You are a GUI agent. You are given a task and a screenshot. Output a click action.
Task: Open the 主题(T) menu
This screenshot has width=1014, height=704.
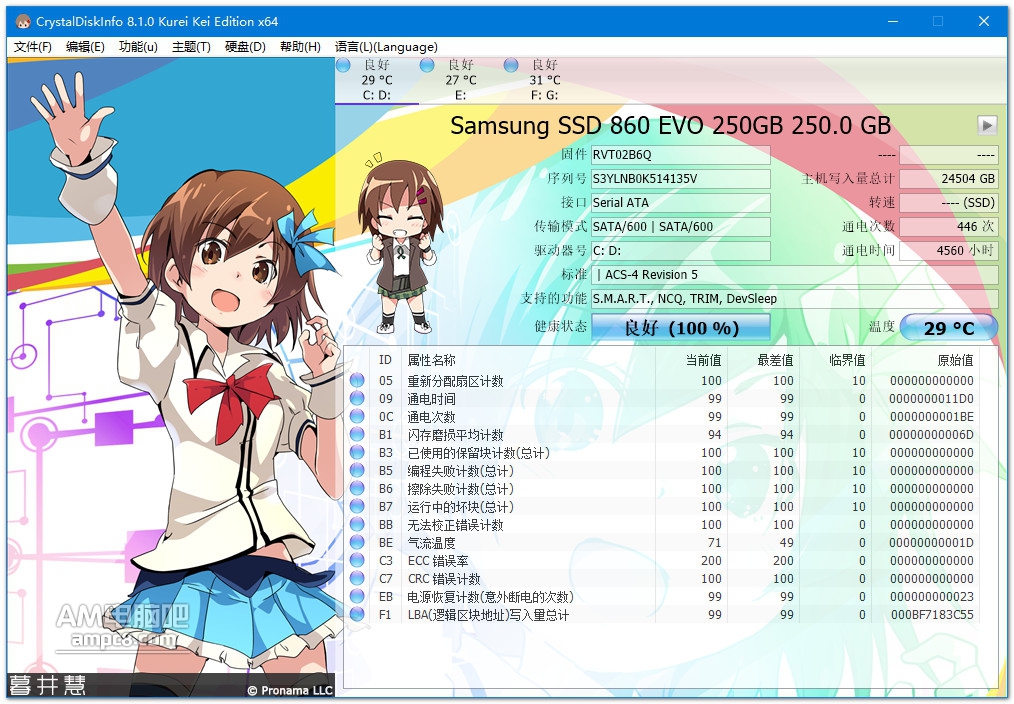pyautogui.click(x=191, y=47)
